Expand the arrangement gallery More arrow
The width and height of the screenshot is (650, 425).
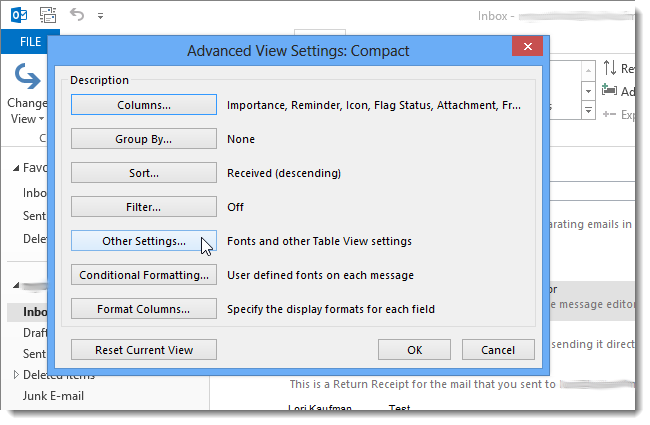coord(588,110)
